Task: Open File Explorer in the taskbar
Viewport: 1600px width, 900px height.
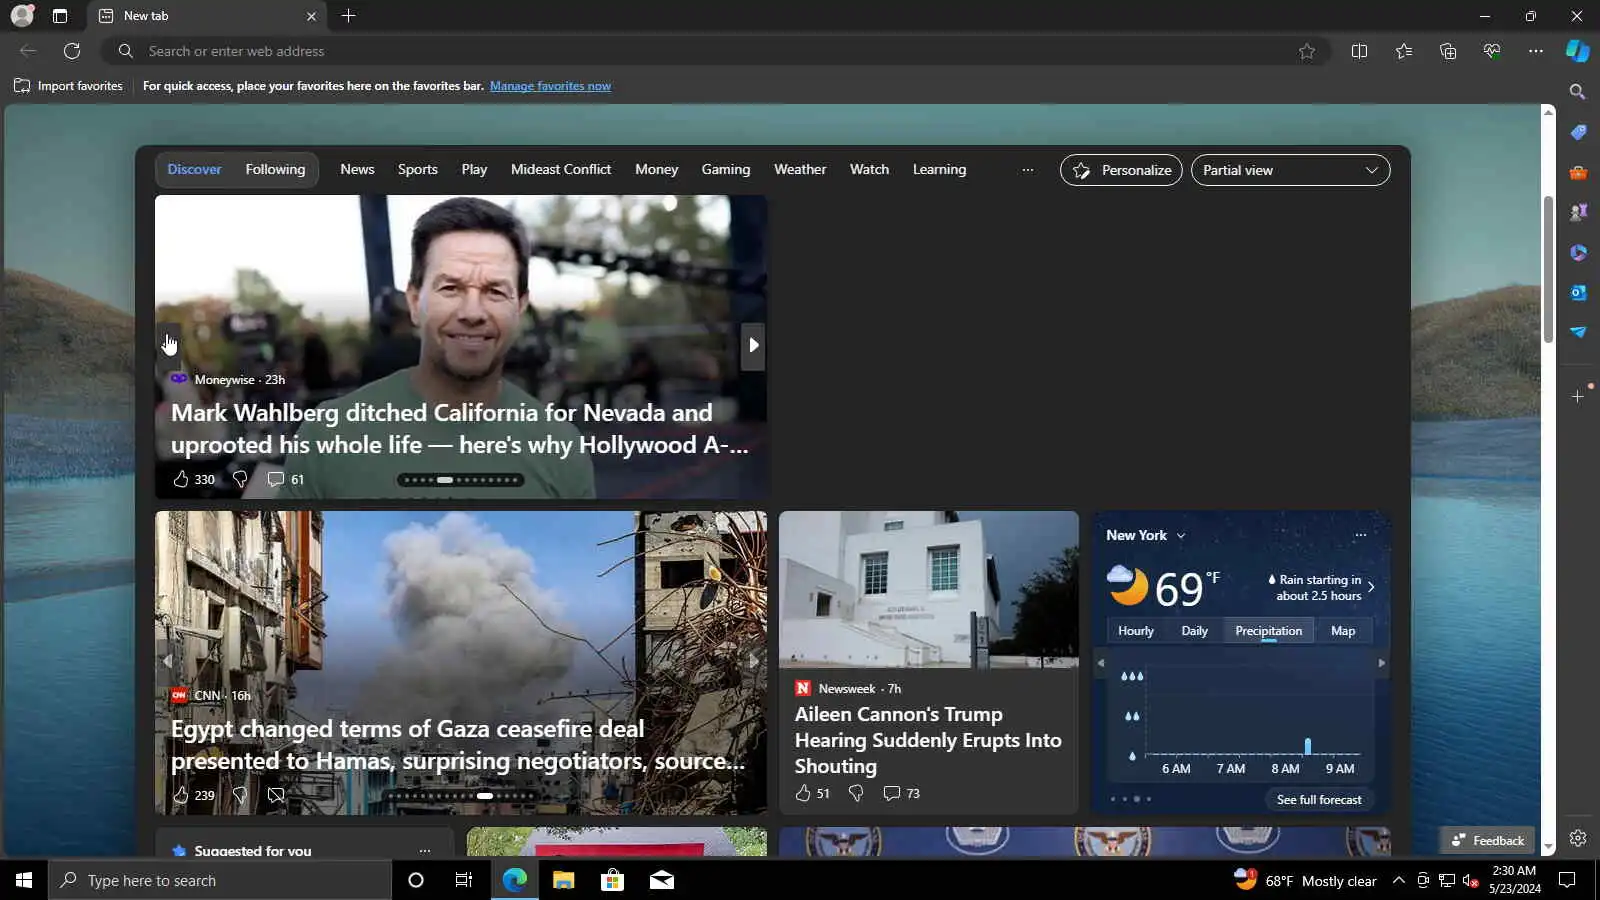Action: point(564,880)
